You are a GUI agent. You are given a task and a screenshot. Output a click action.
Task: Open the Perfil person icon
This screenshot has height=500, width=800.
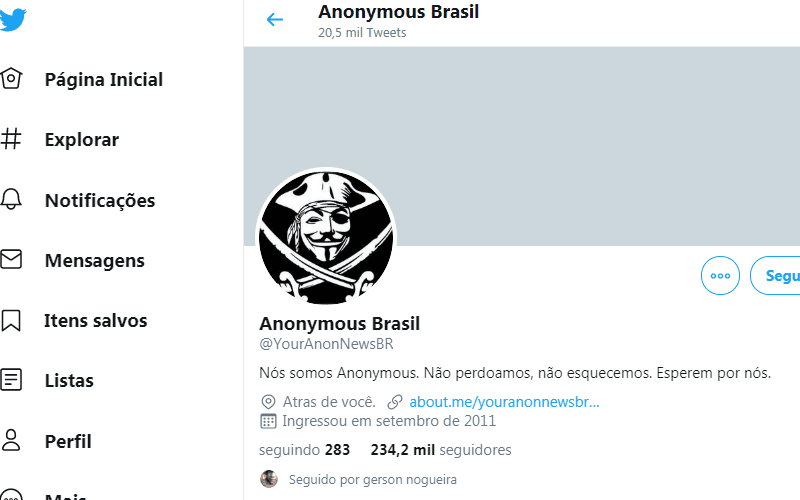11,440
